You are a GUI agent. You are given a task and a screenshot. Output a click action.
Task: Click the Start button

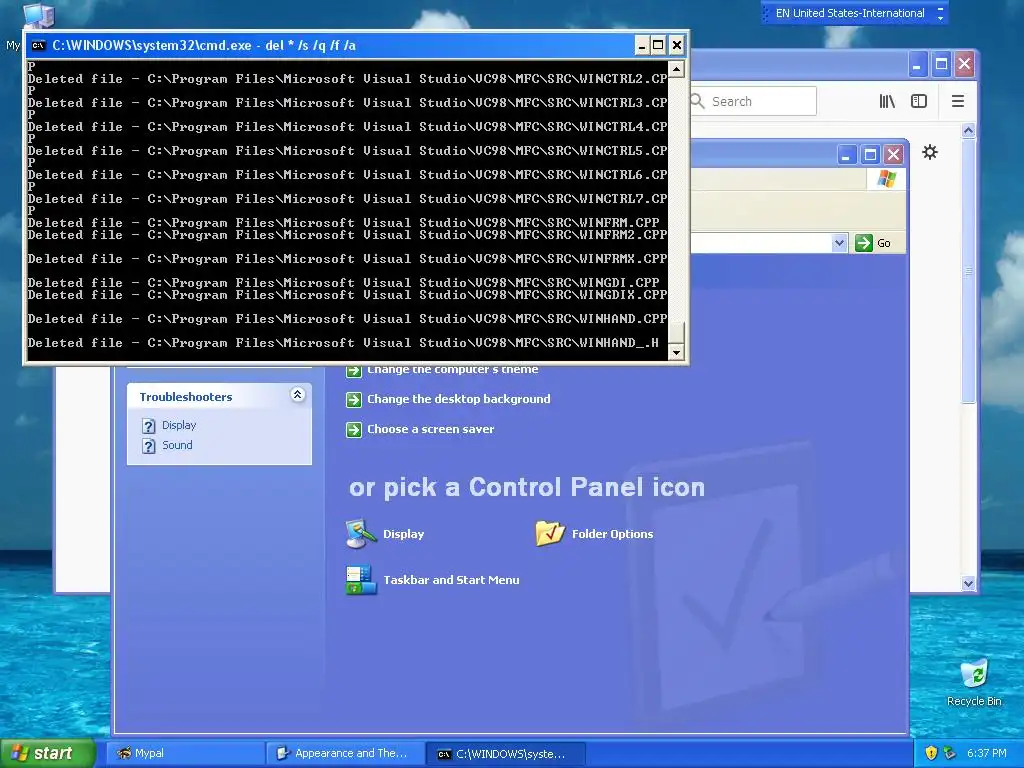pos(48,753)
